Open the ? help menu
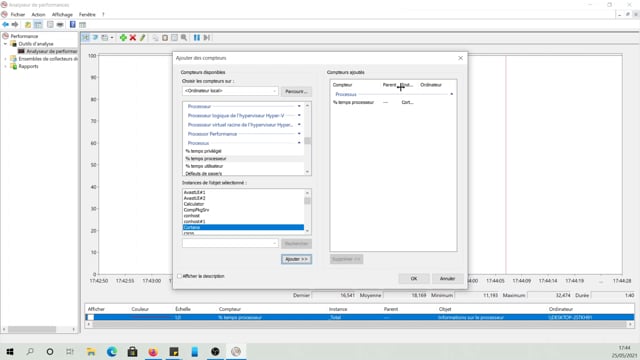Viewport: 640px width, 360px height. pyautogui.click(x=103, y=14)
